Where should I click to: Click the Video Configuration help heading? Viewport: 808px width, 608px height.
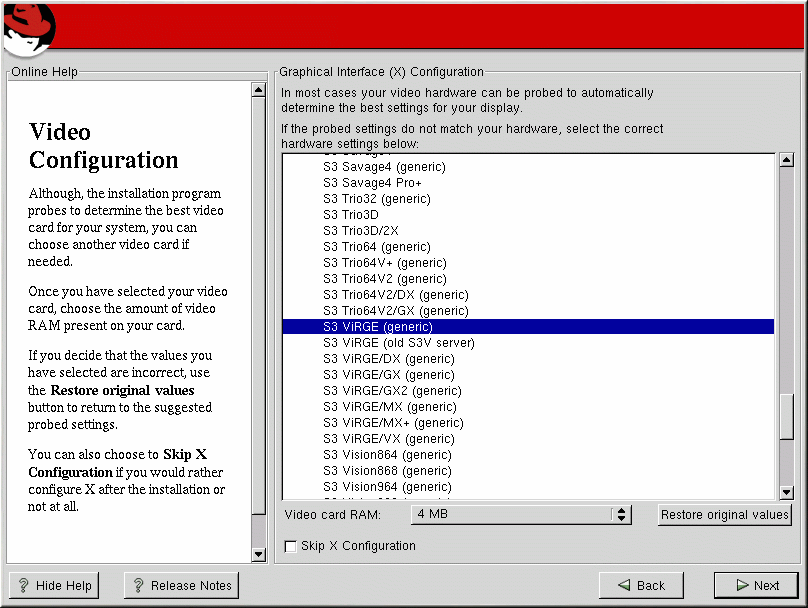click(104, 146)
